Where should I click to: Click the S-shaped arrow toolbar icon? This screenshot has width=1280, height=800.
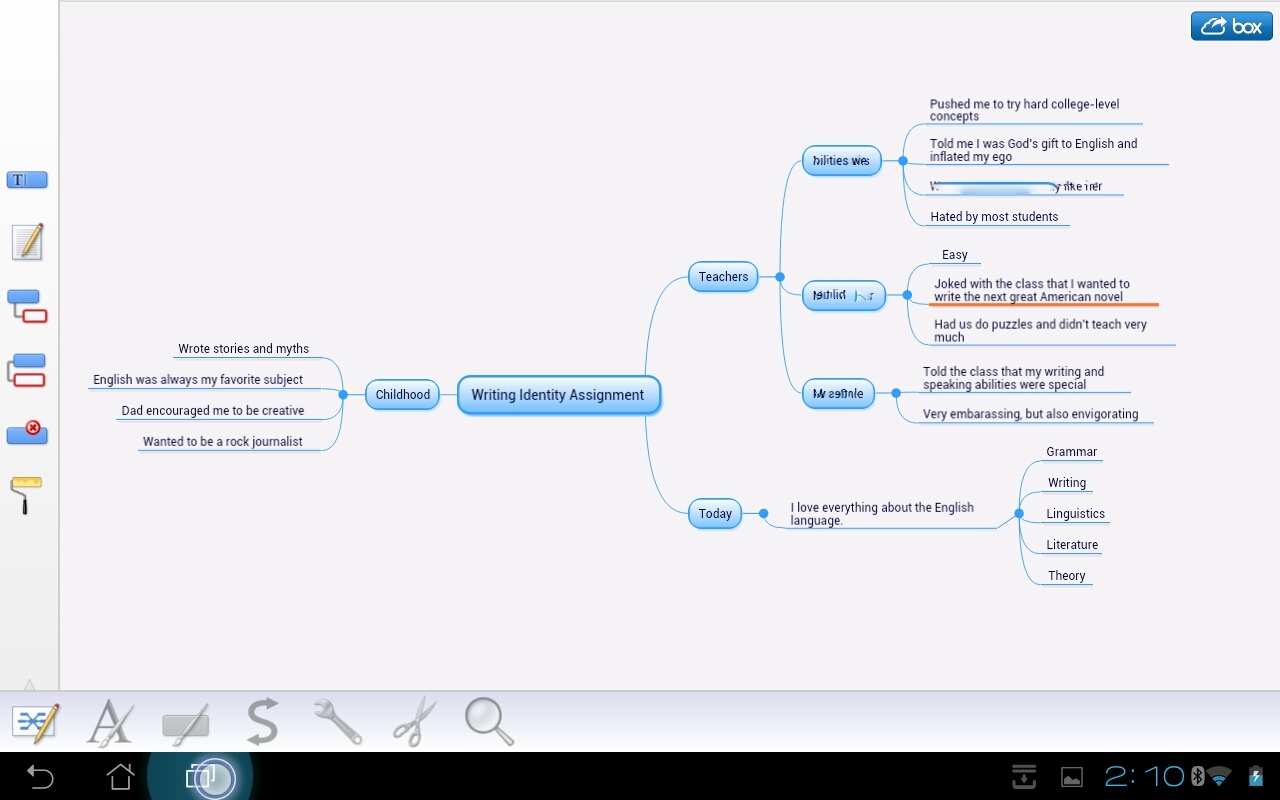[x=262, y=721]
